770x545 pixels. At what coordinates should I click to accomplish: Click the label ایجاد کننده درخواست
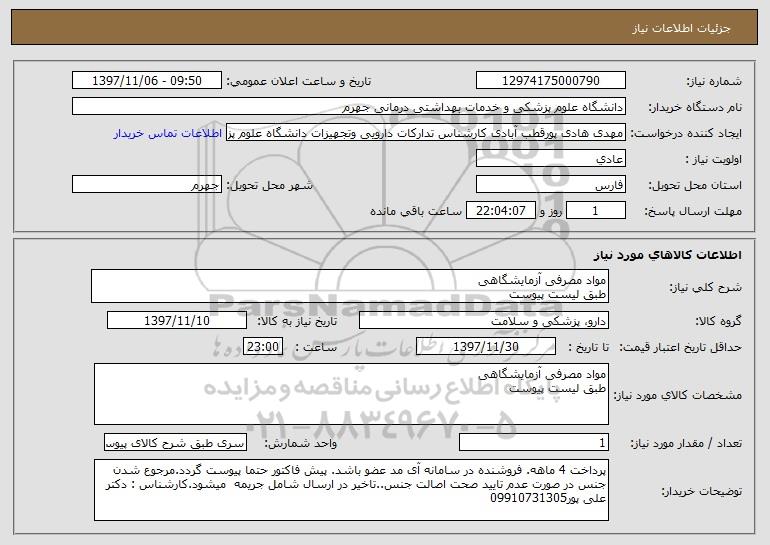686,134
